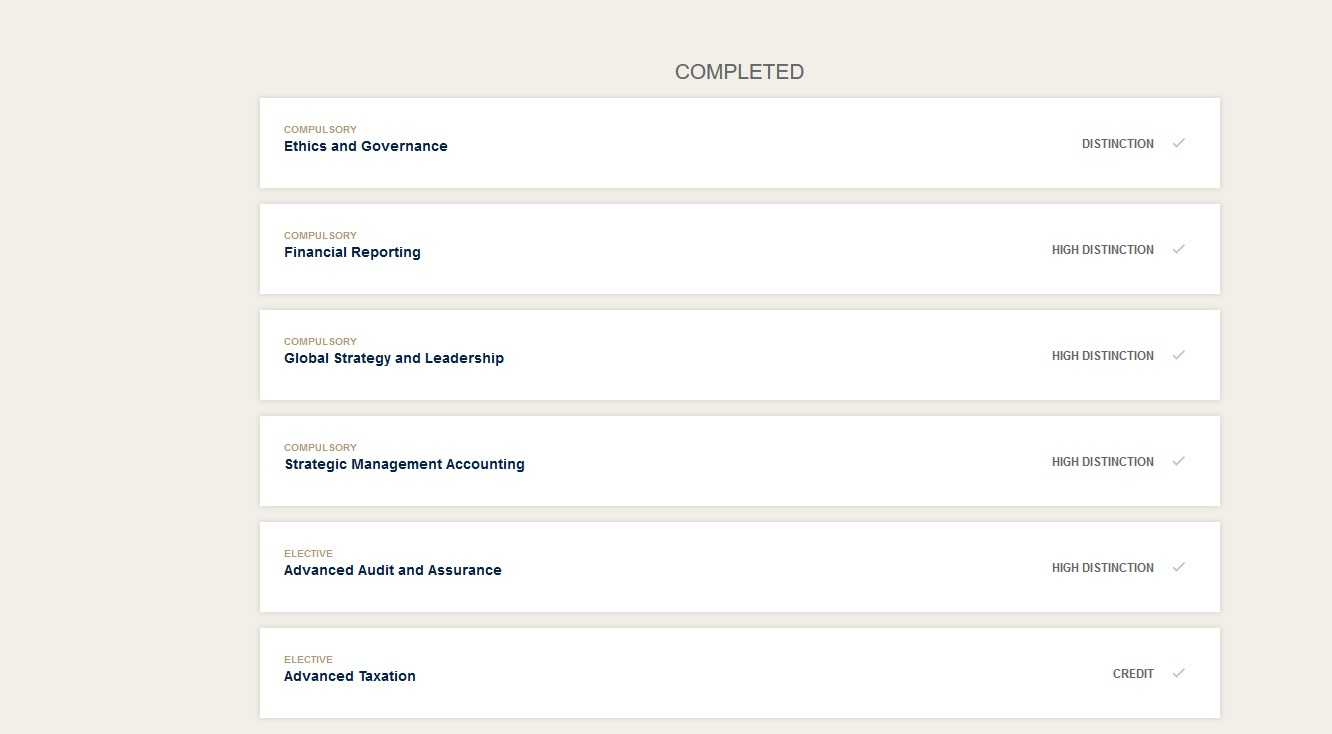
Task: Click the COMPULSORY label above Ethics and Governance
Action: 320,130
